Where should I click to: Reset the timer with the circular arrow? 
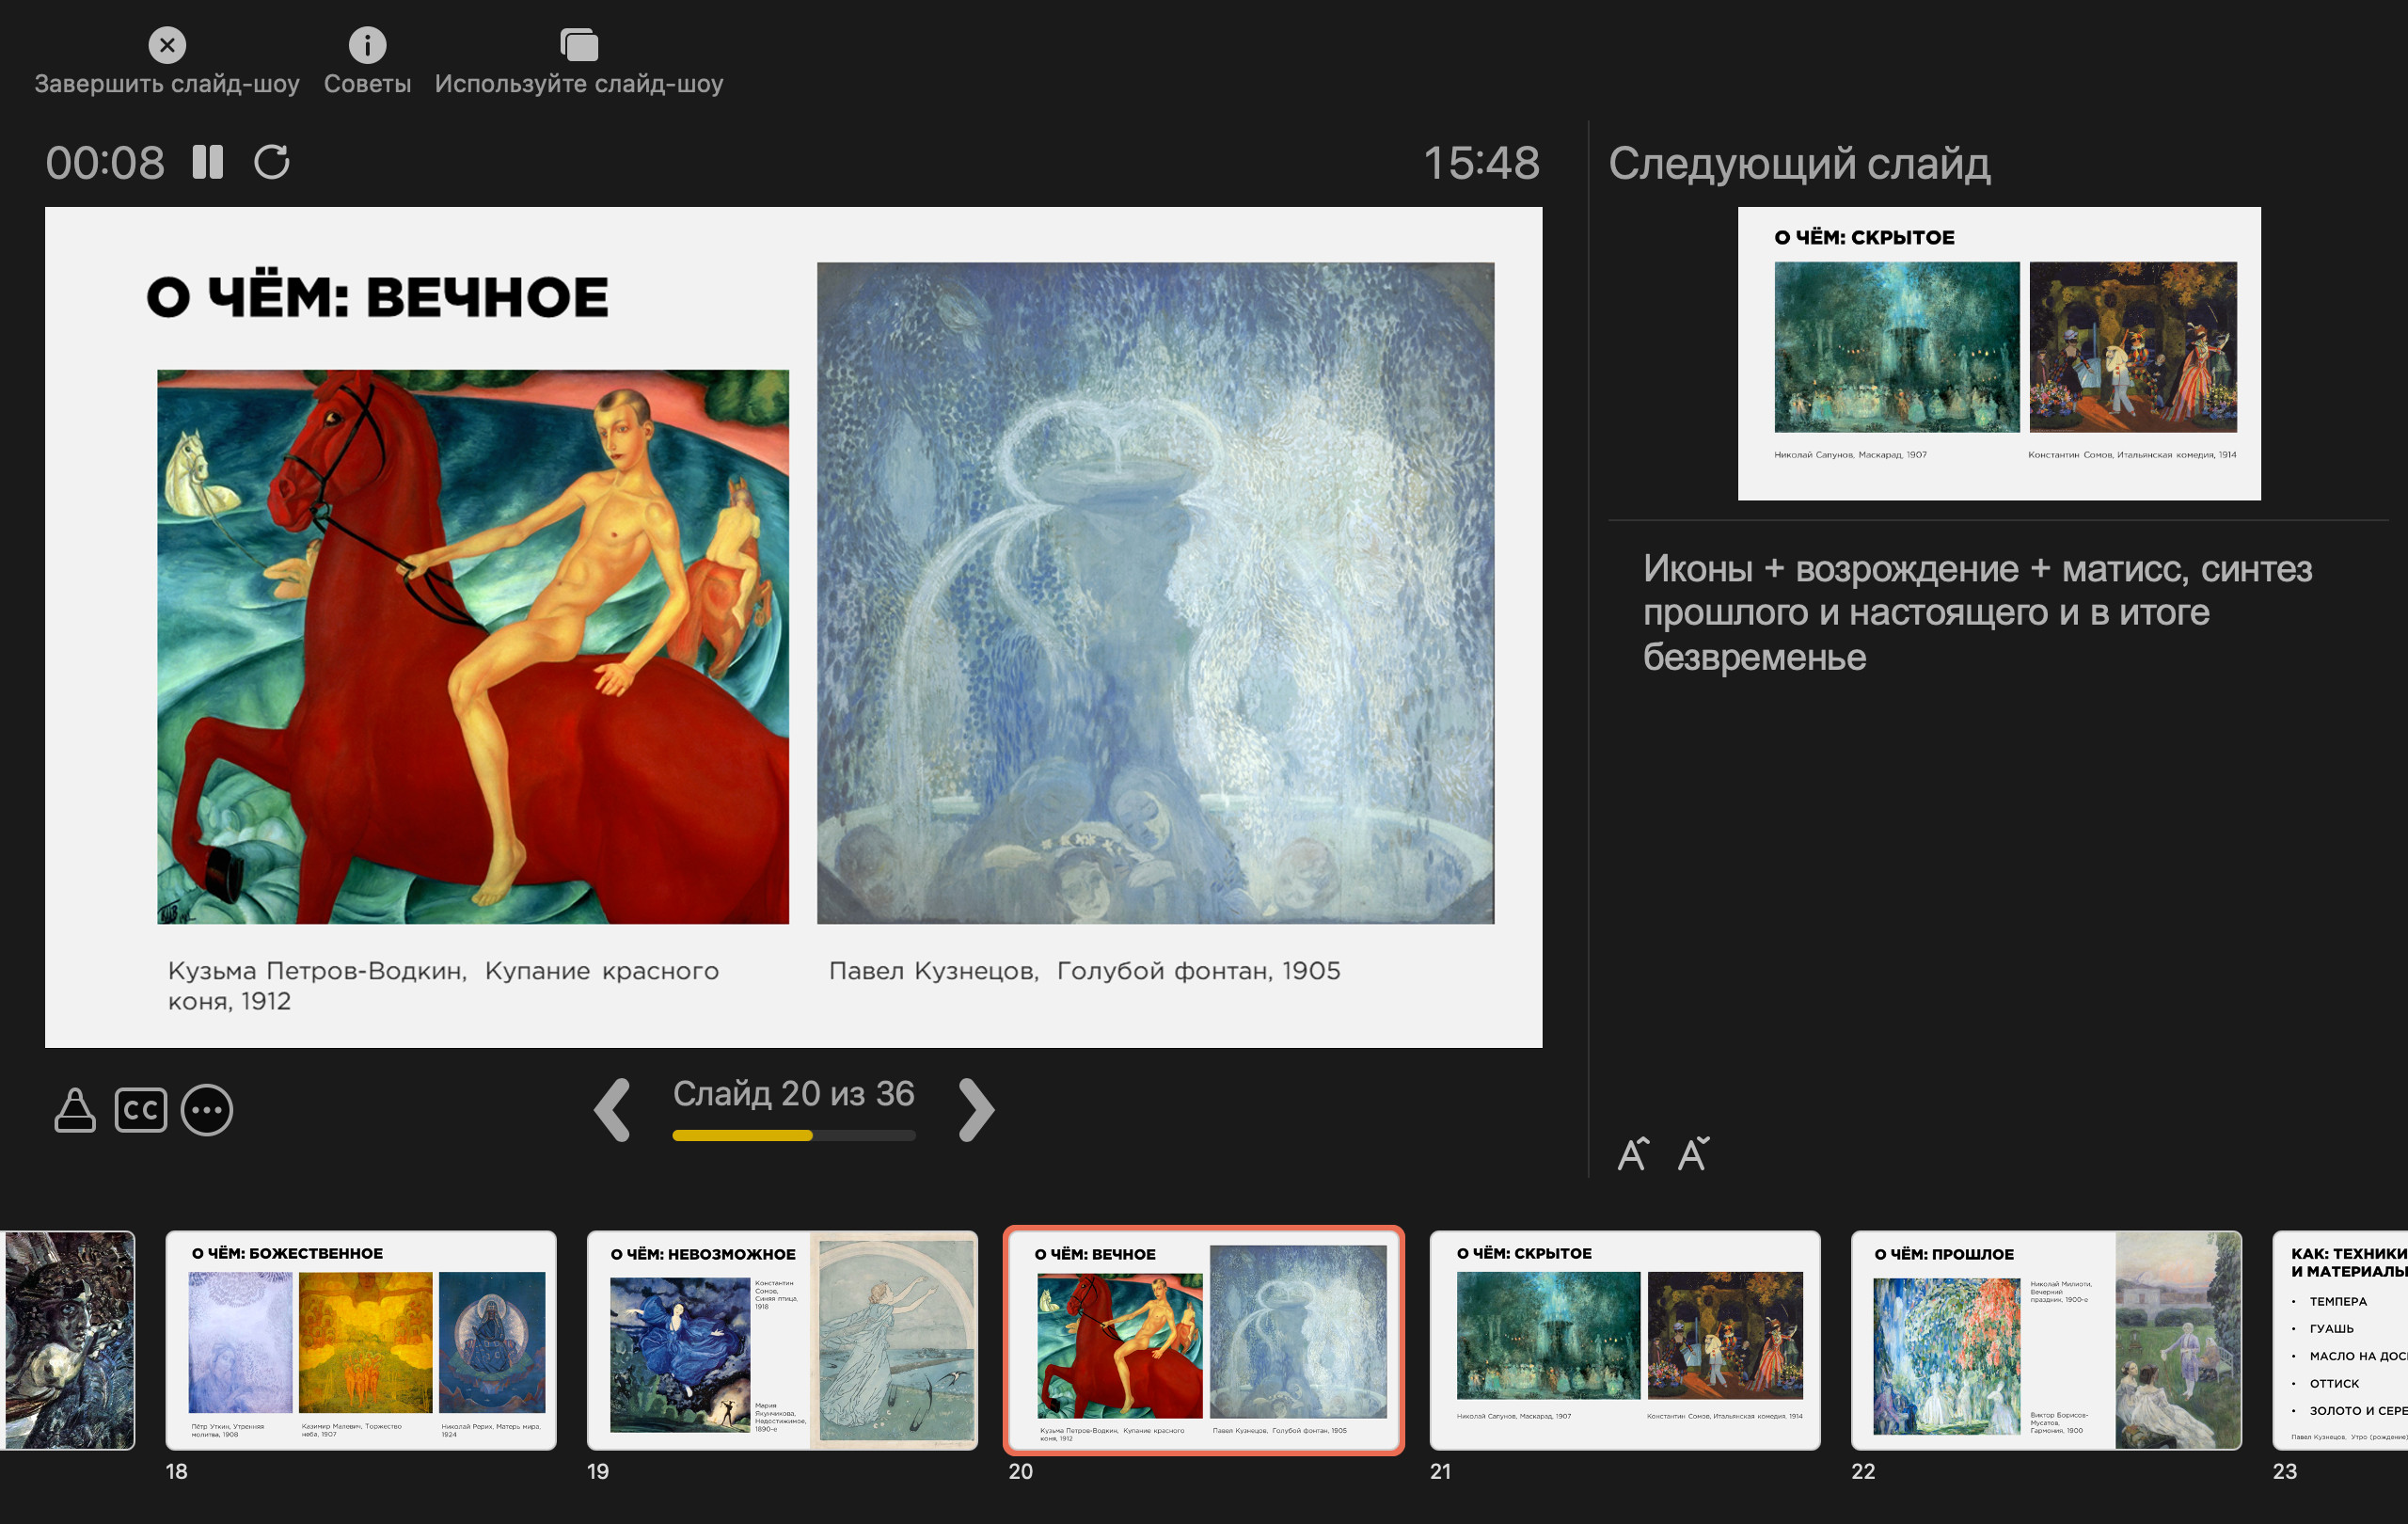tap(271, 162)
